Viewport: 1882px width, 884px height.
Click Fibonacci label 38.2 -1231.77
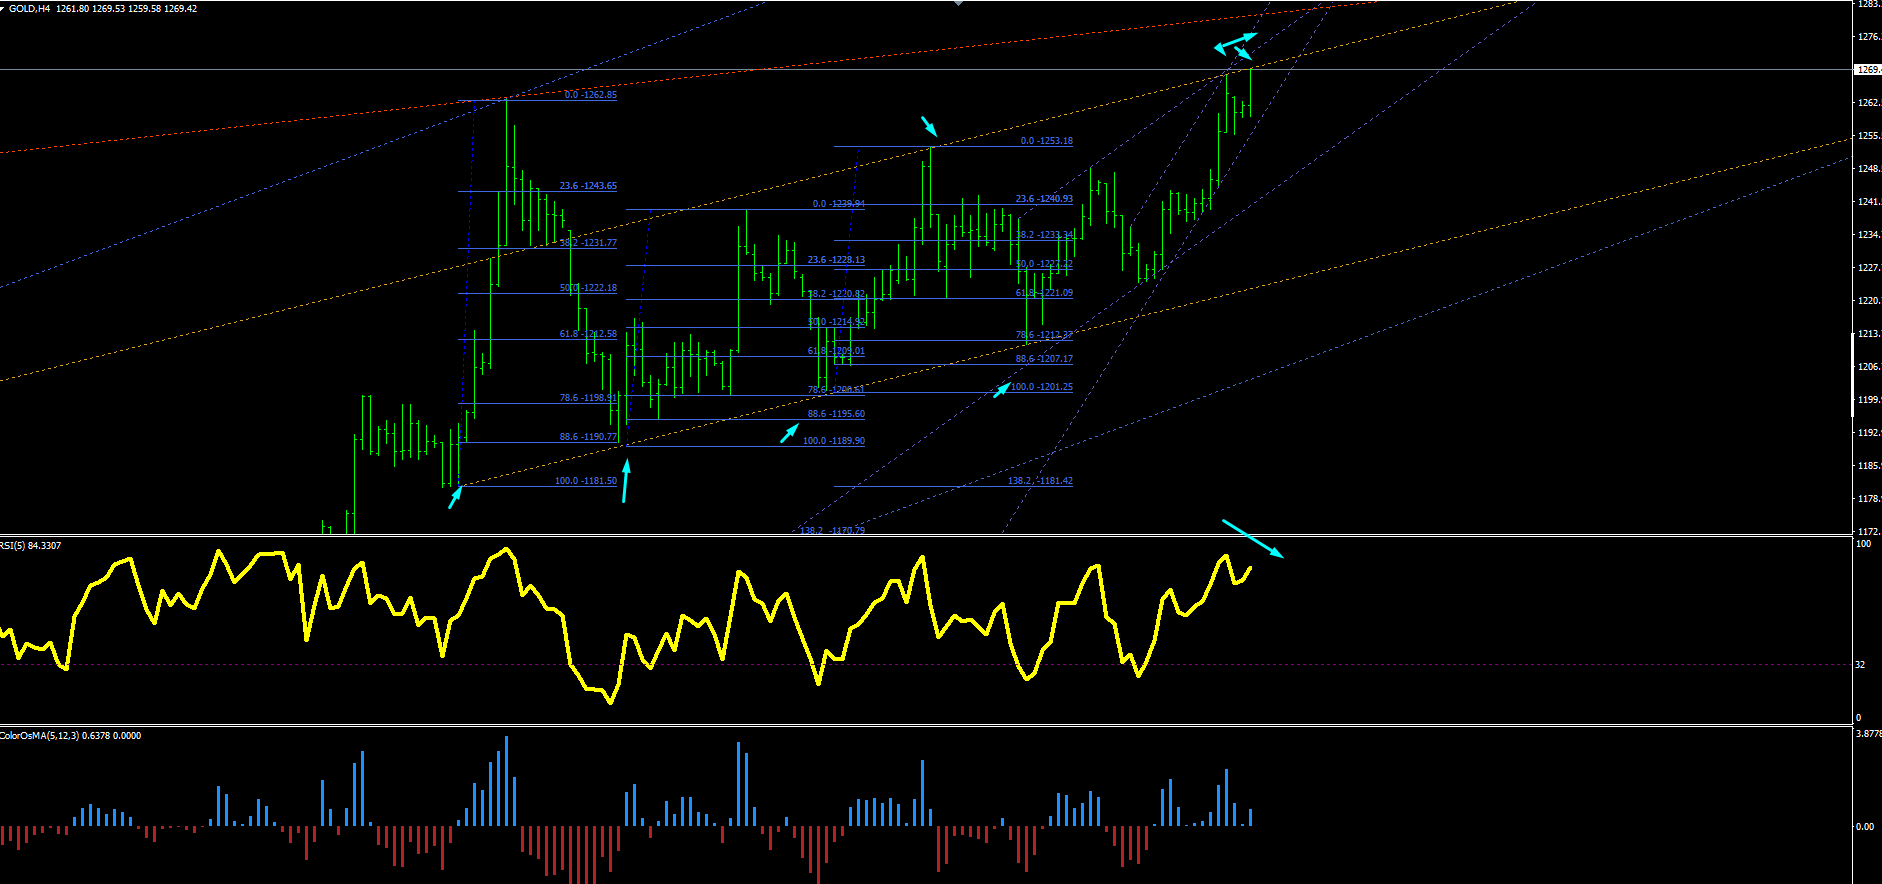[x=588, y=243]
